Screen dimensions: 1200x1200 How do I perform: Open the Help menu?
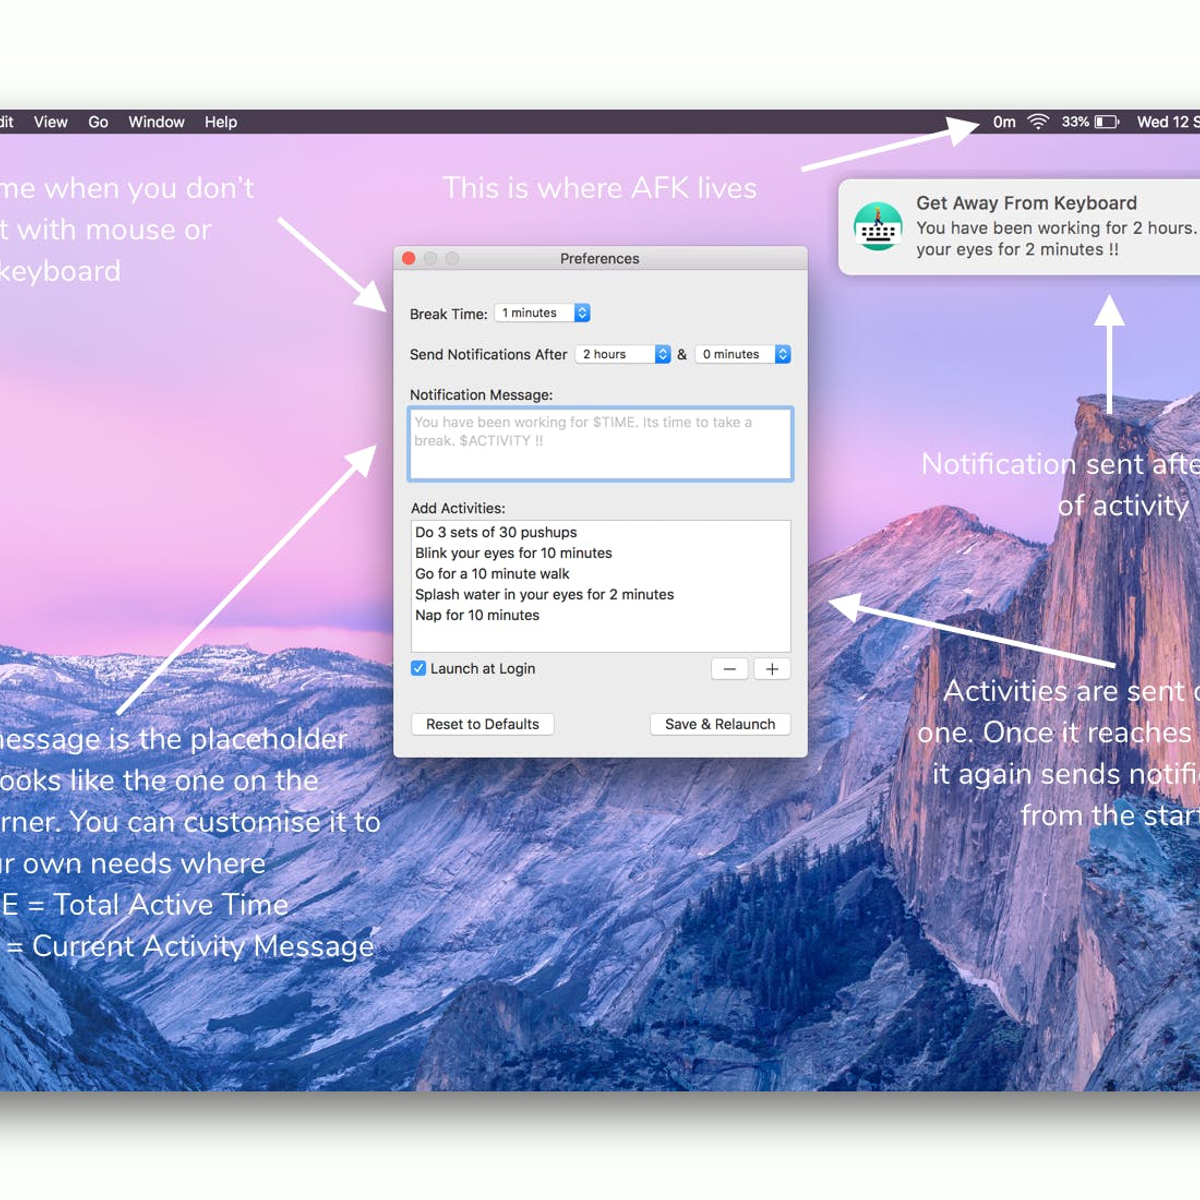click(221, 122)
